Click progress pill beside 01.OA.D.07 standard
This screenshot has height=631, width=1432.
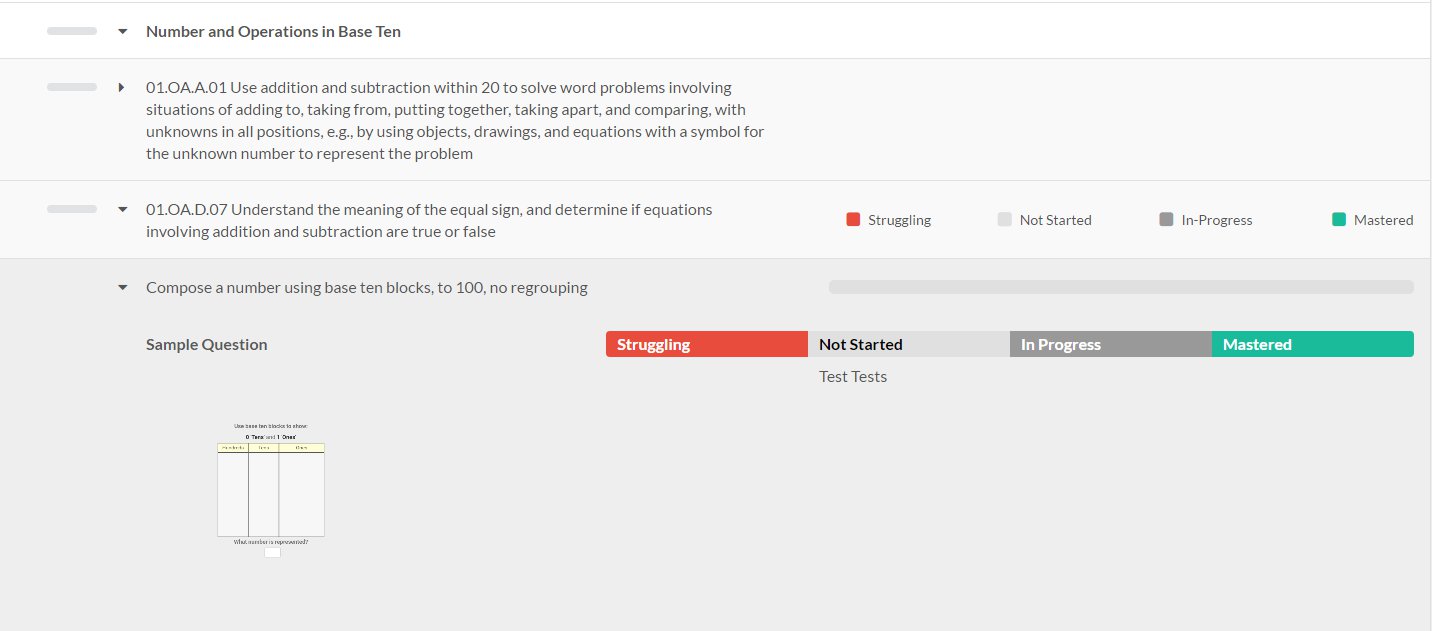point(72,209)
